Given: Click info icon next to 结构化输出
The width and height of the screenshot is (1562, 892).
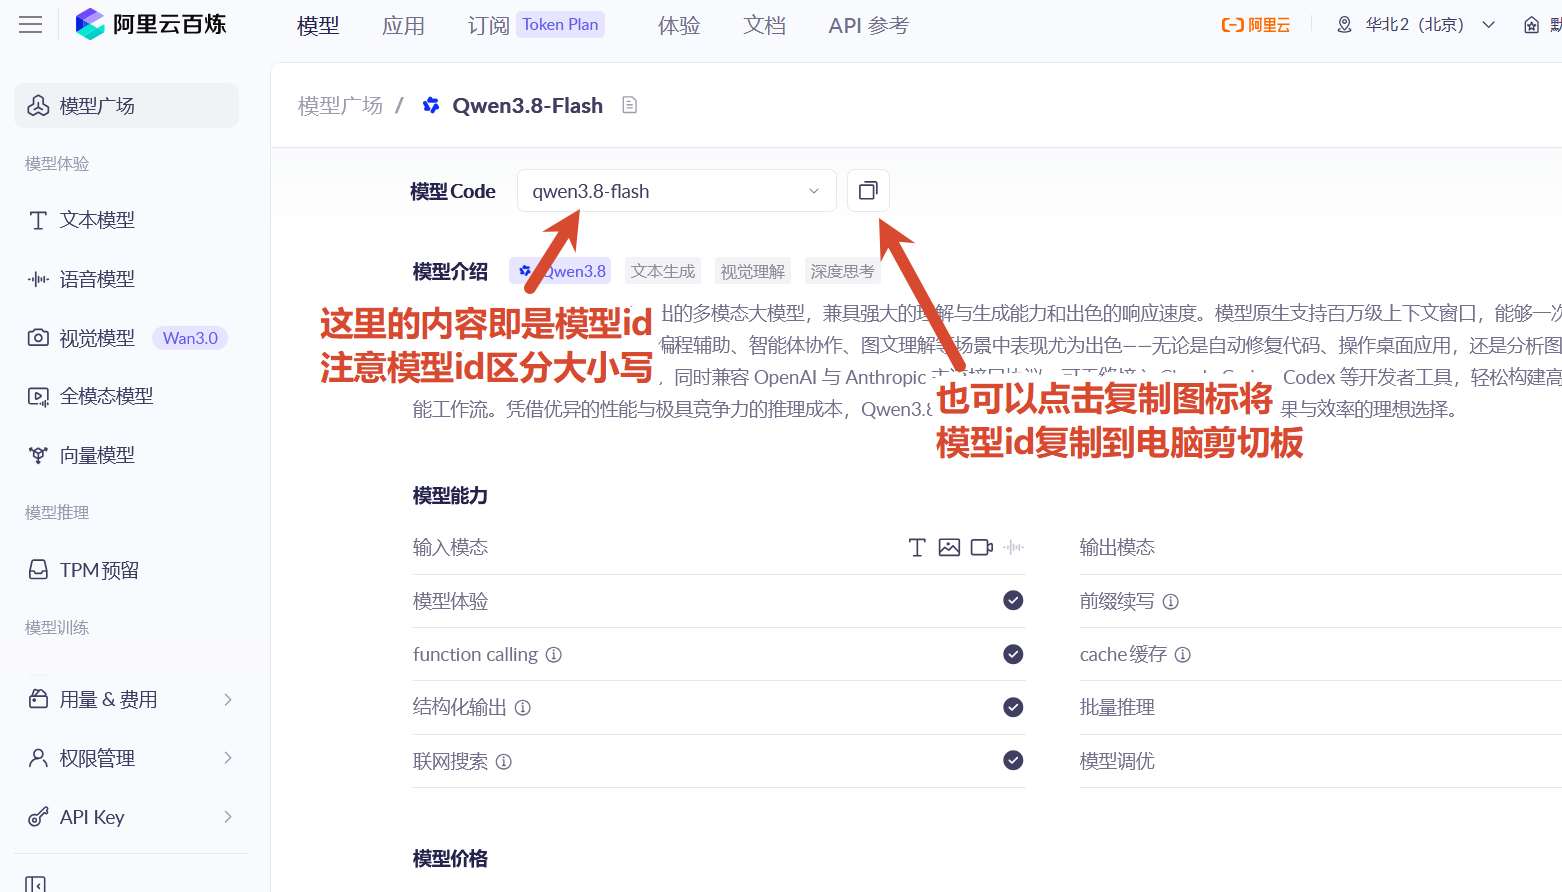Looking at the screenshot, I should [522, 708].
